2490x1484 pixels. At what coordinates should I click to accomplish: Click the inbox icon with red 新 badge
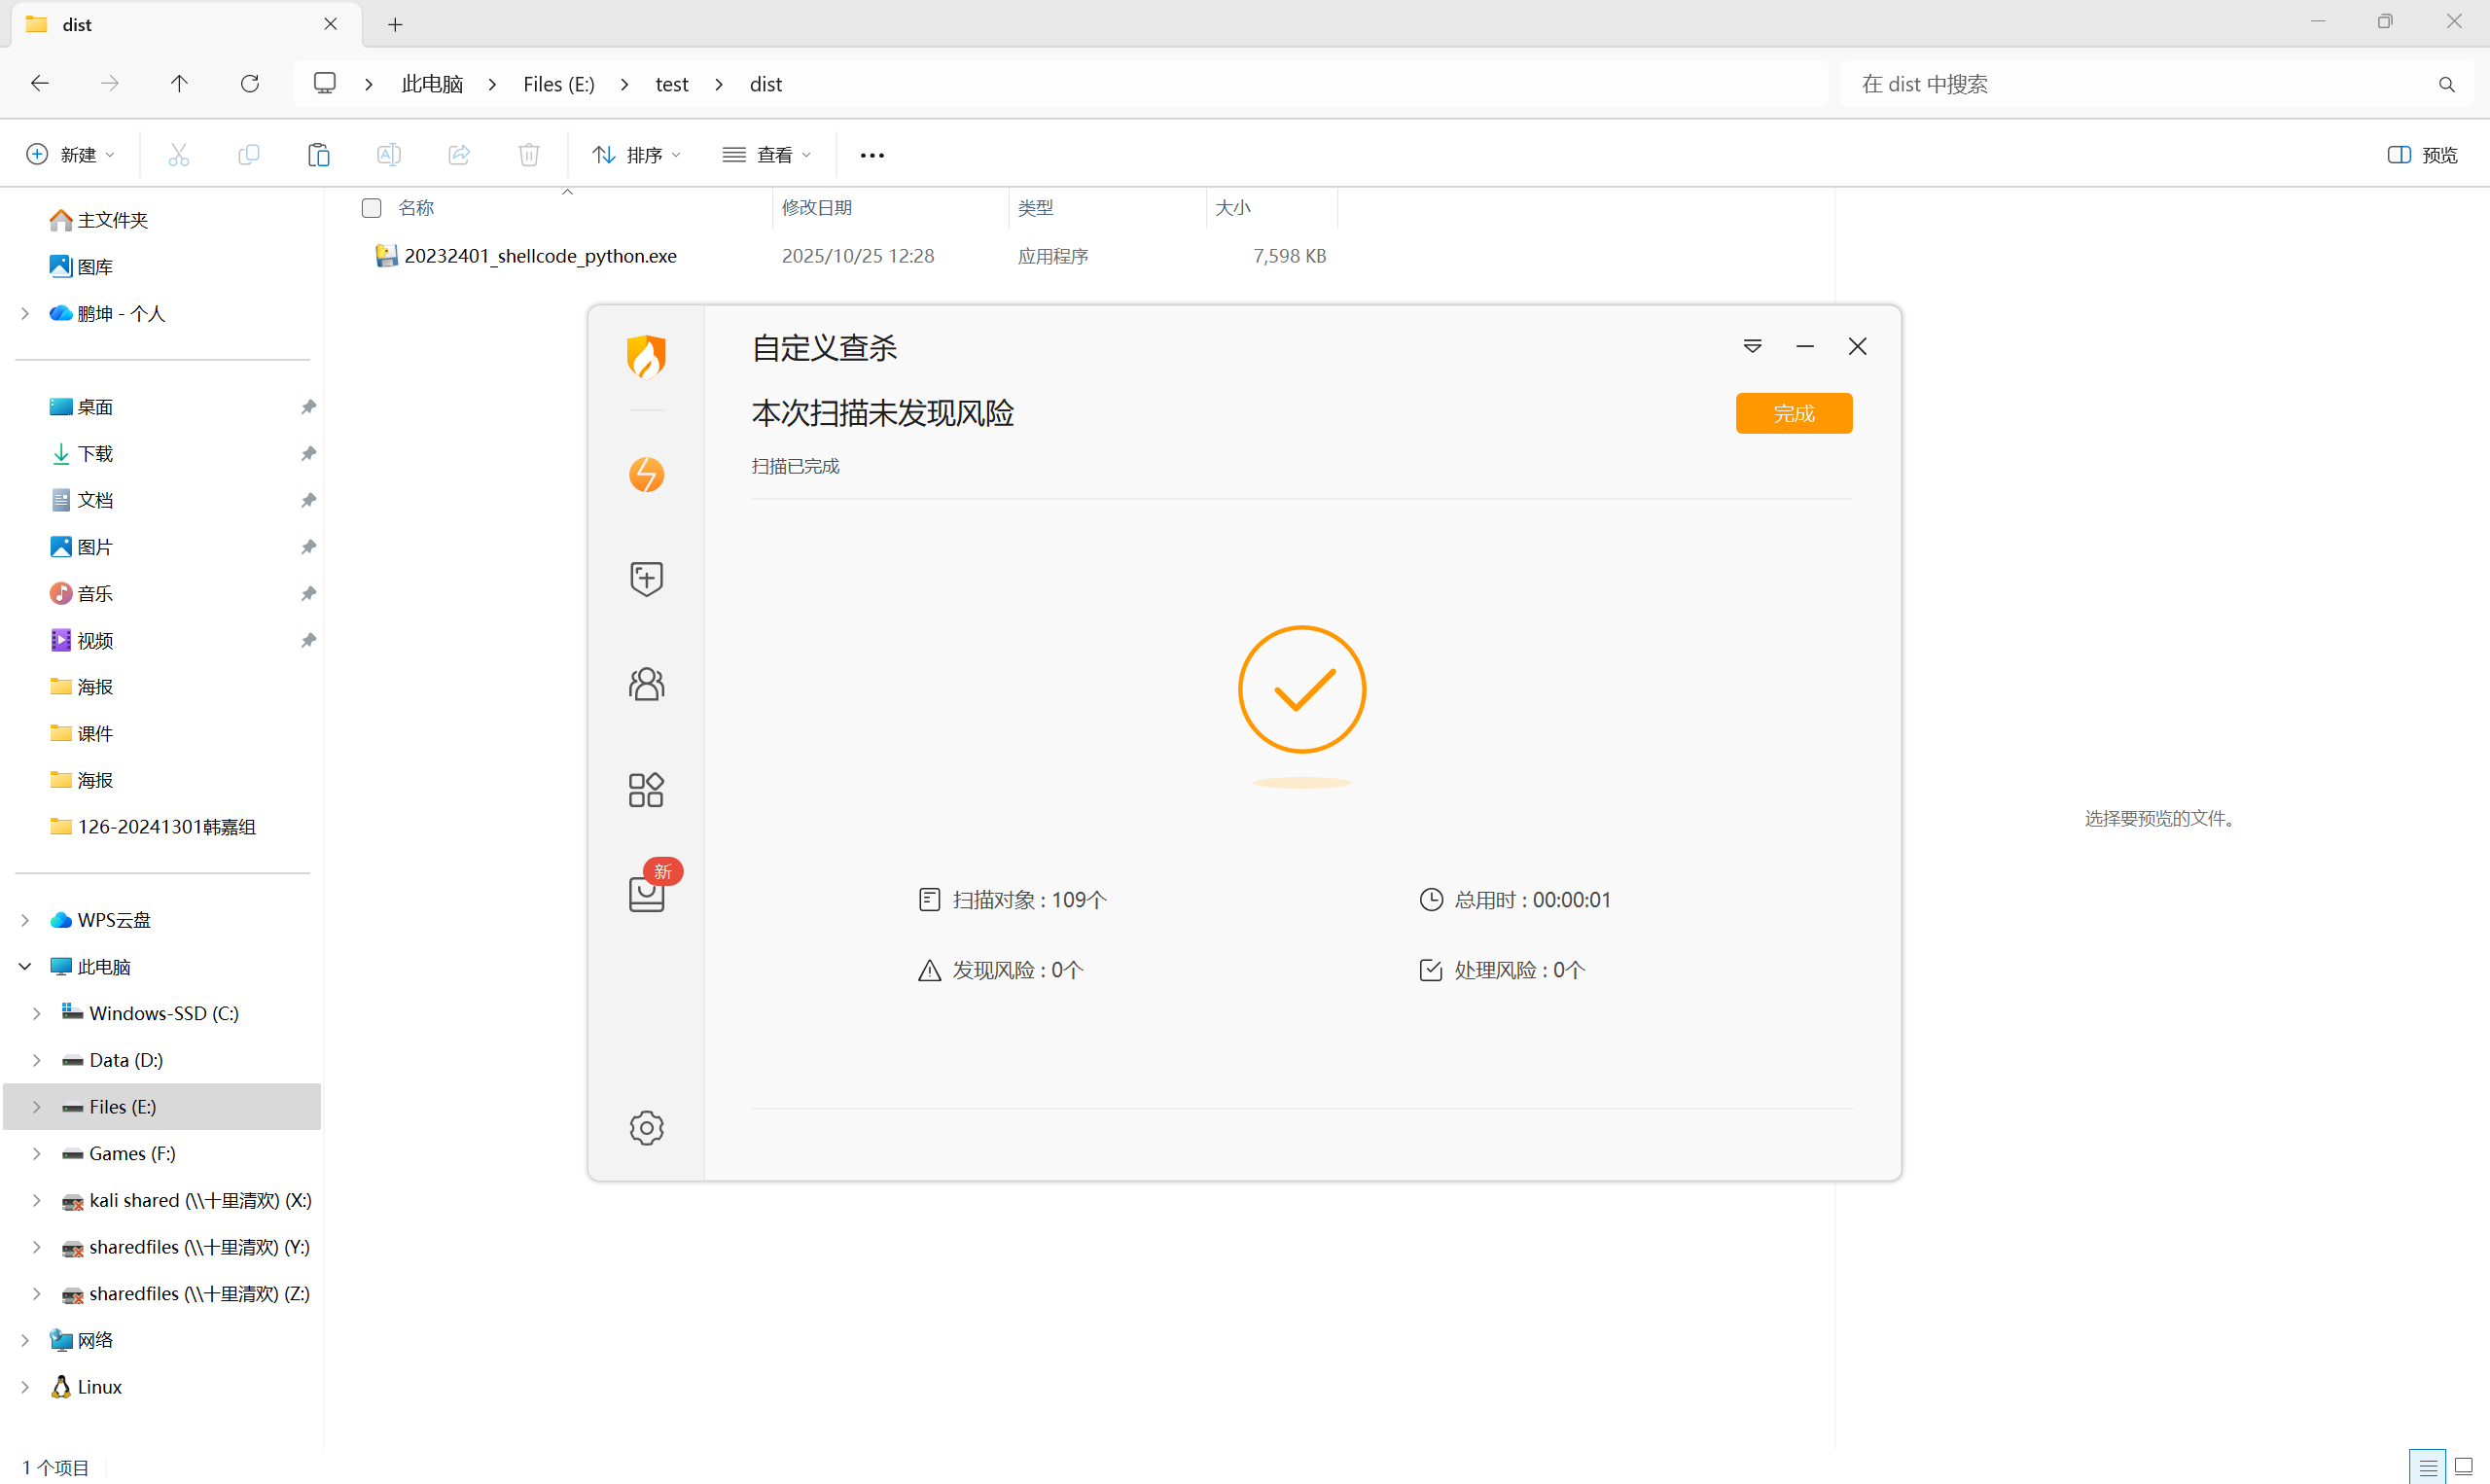[x=647, y=892]
